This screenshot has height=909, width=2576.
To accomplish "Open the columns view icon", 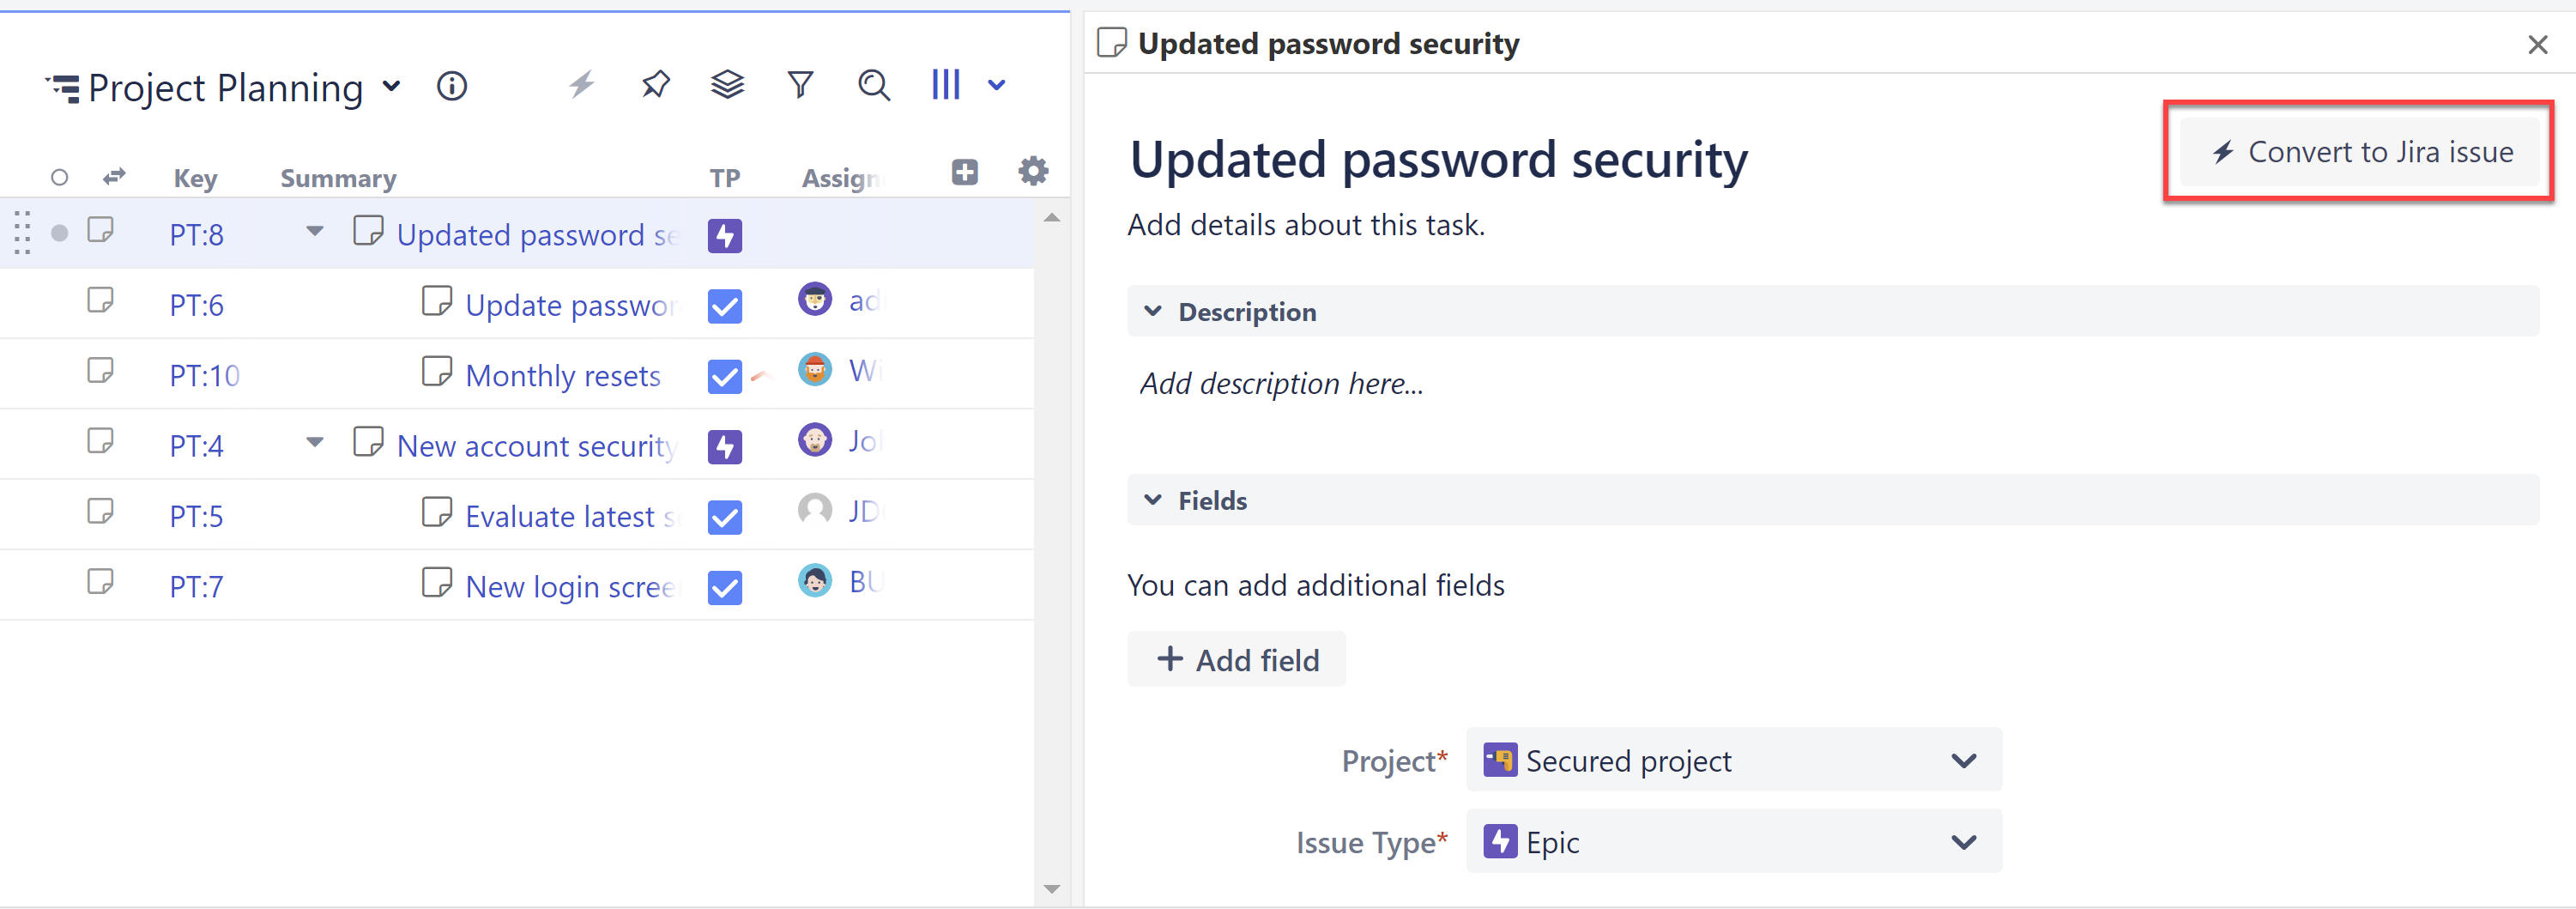I will click(x=946, y=85).
